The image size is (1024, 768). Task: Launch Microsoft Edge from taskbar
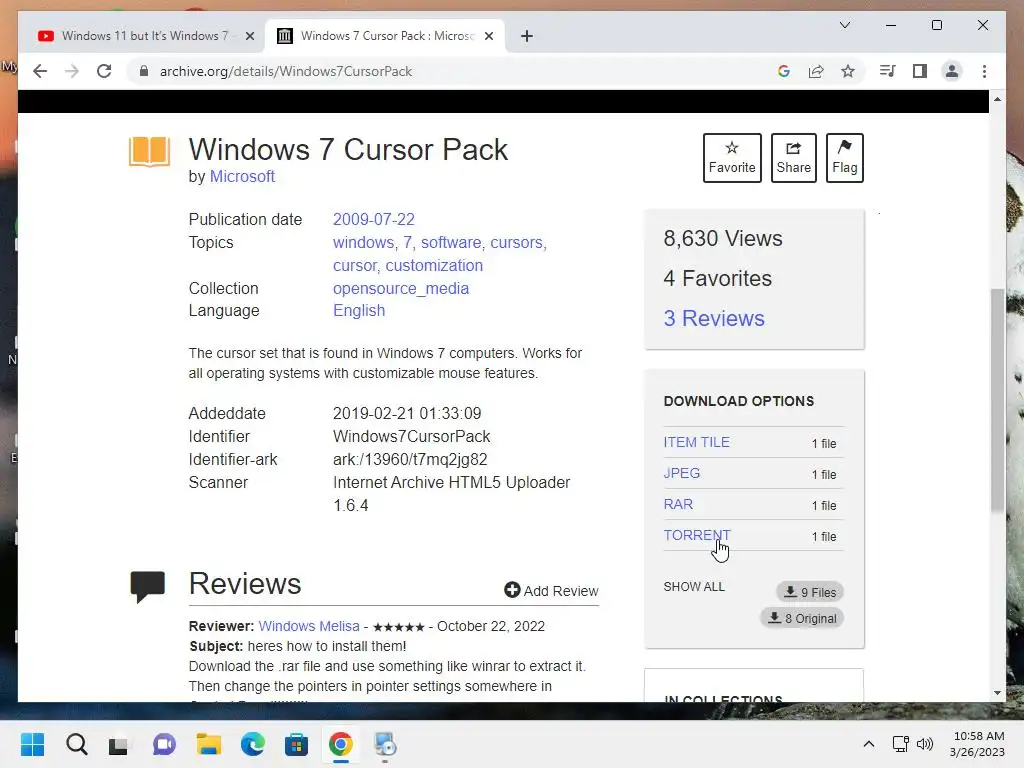[x=253, y=744]
